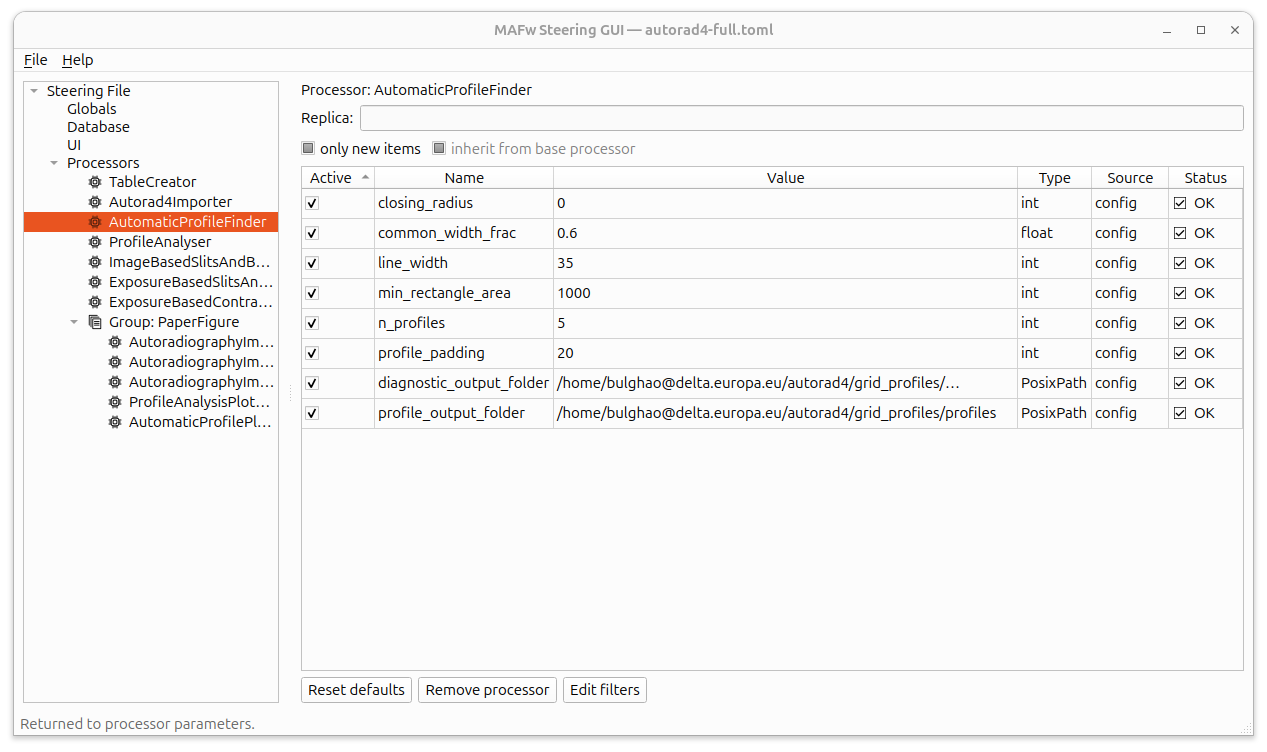This screenshot has width=1267, height=752.
Task: Toggle the Active checkbox for n_profiles
Action: pos(311,322)
